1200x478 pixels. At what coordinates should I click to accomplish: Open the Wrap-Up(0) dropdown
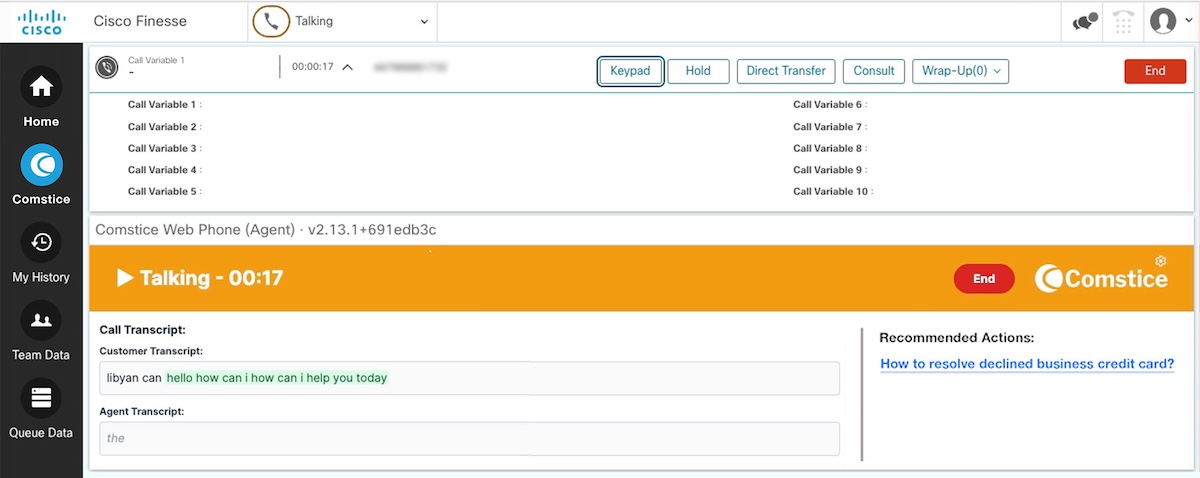(x=960, y=71)
